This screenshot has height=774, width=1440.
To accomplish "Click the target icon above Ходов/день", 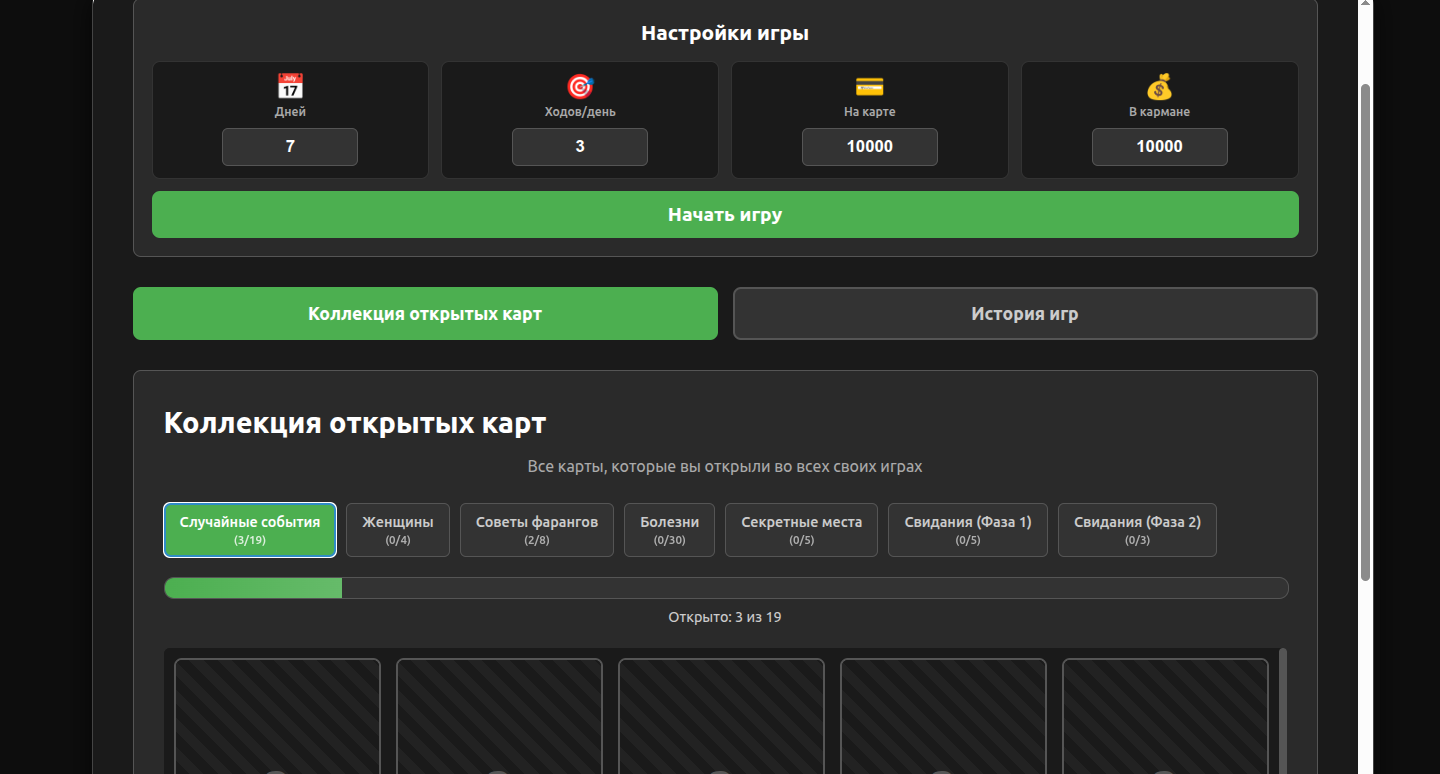I will 580,87.
